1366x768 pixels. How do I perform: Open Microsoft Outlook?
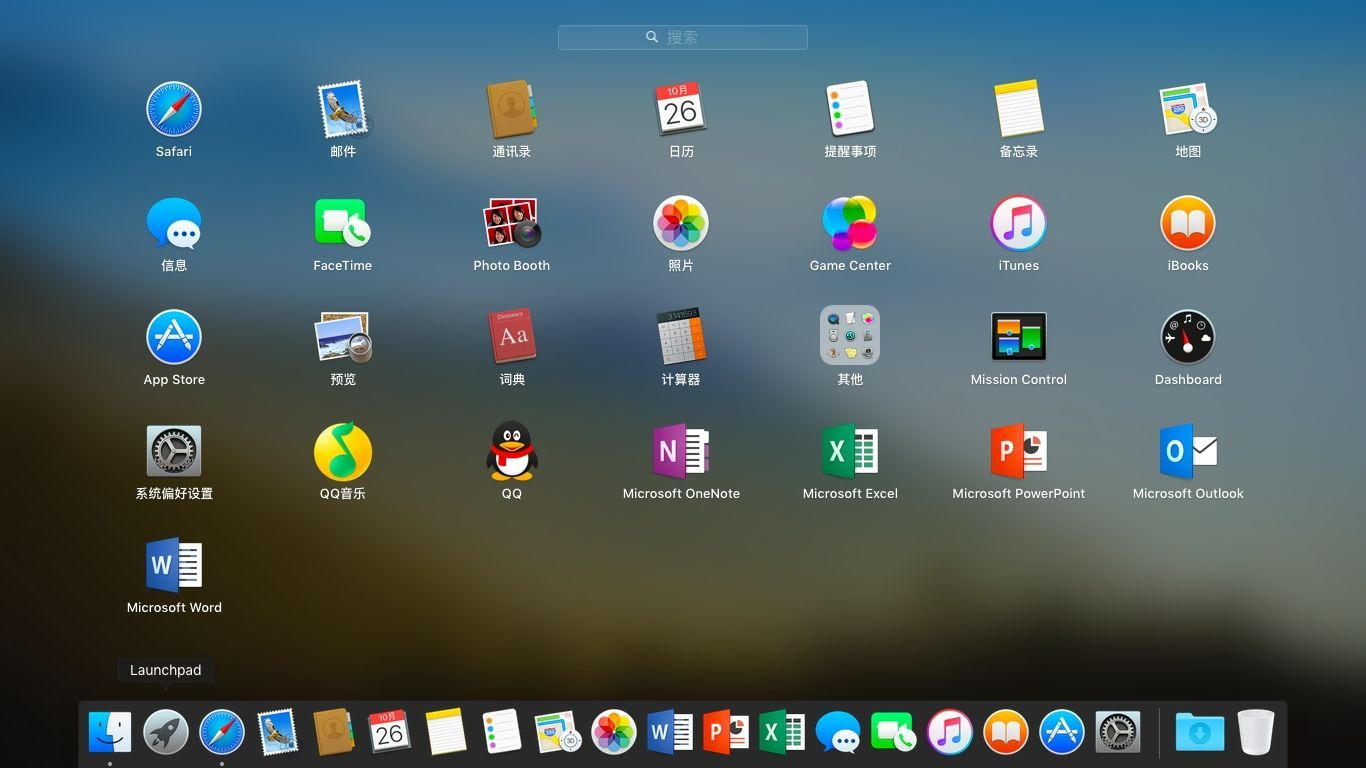click(1188, 451)
